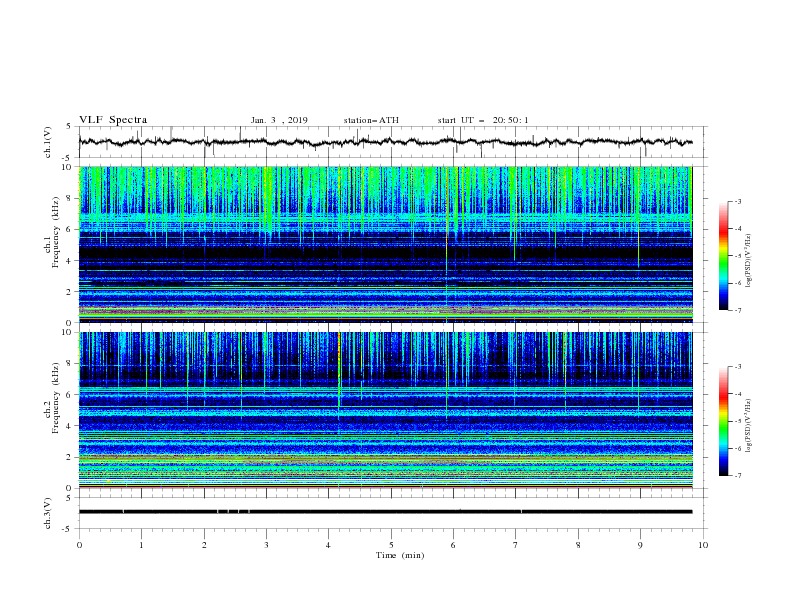Click the ch.1 color scale bar
This screenshot has height=612, width=792.
point(723,255)
